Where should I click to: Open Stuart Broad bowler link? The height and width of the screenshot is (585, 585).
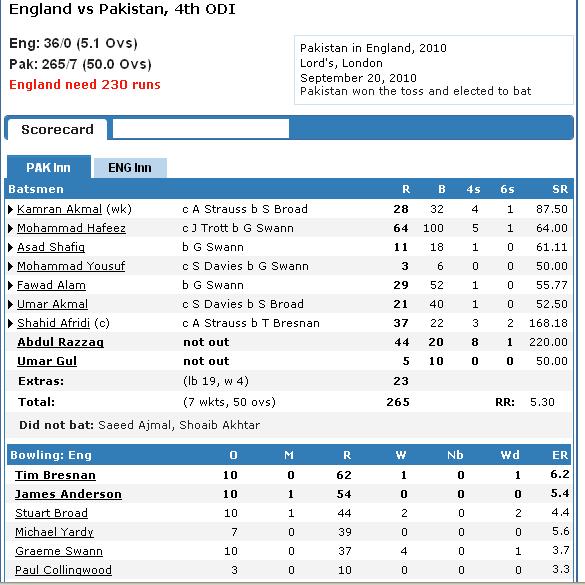point(51,513)
